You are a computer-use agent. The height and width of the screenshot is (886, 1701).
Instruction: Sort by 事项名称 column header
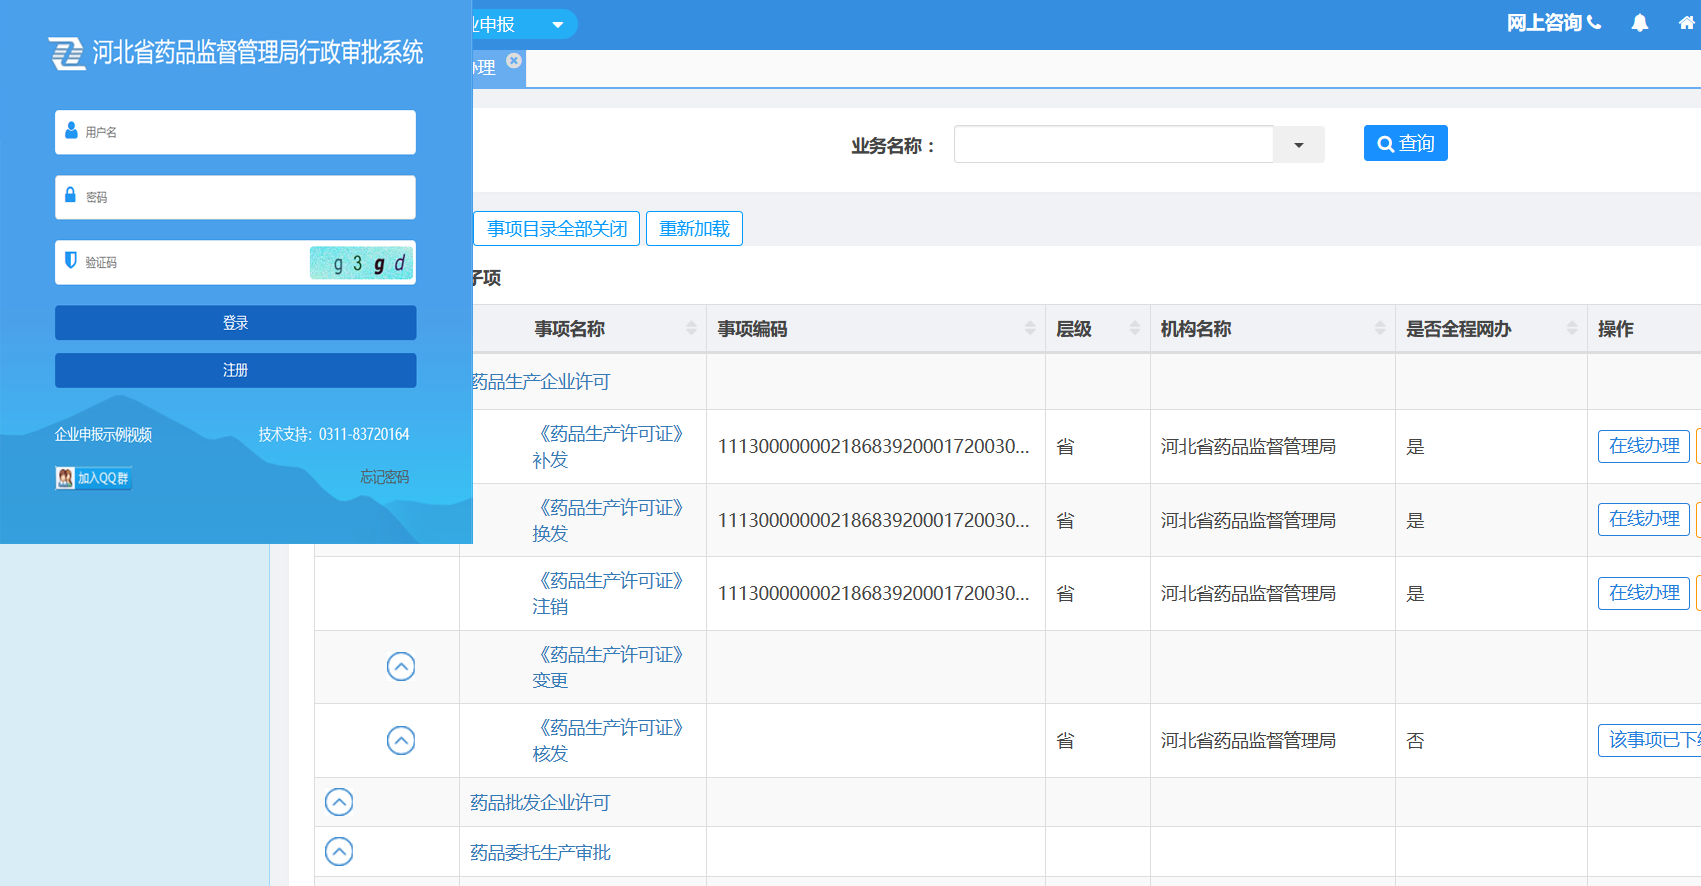coord(582,329)
